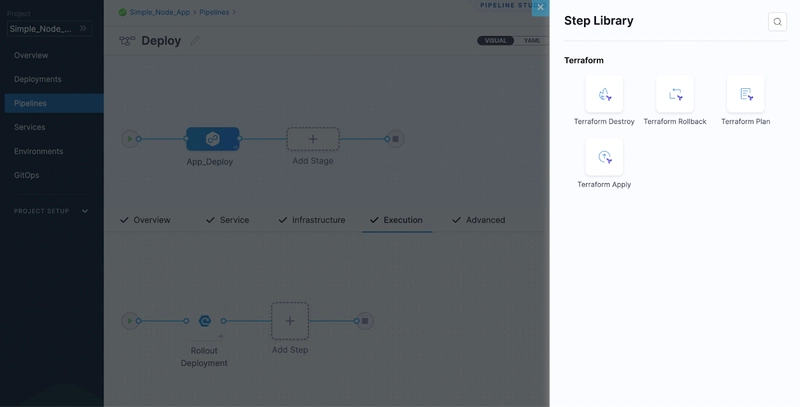Click the Terraform Rollback label
Image resolution: width=800 pixels, height=407 pixels.
pos(675,121)
